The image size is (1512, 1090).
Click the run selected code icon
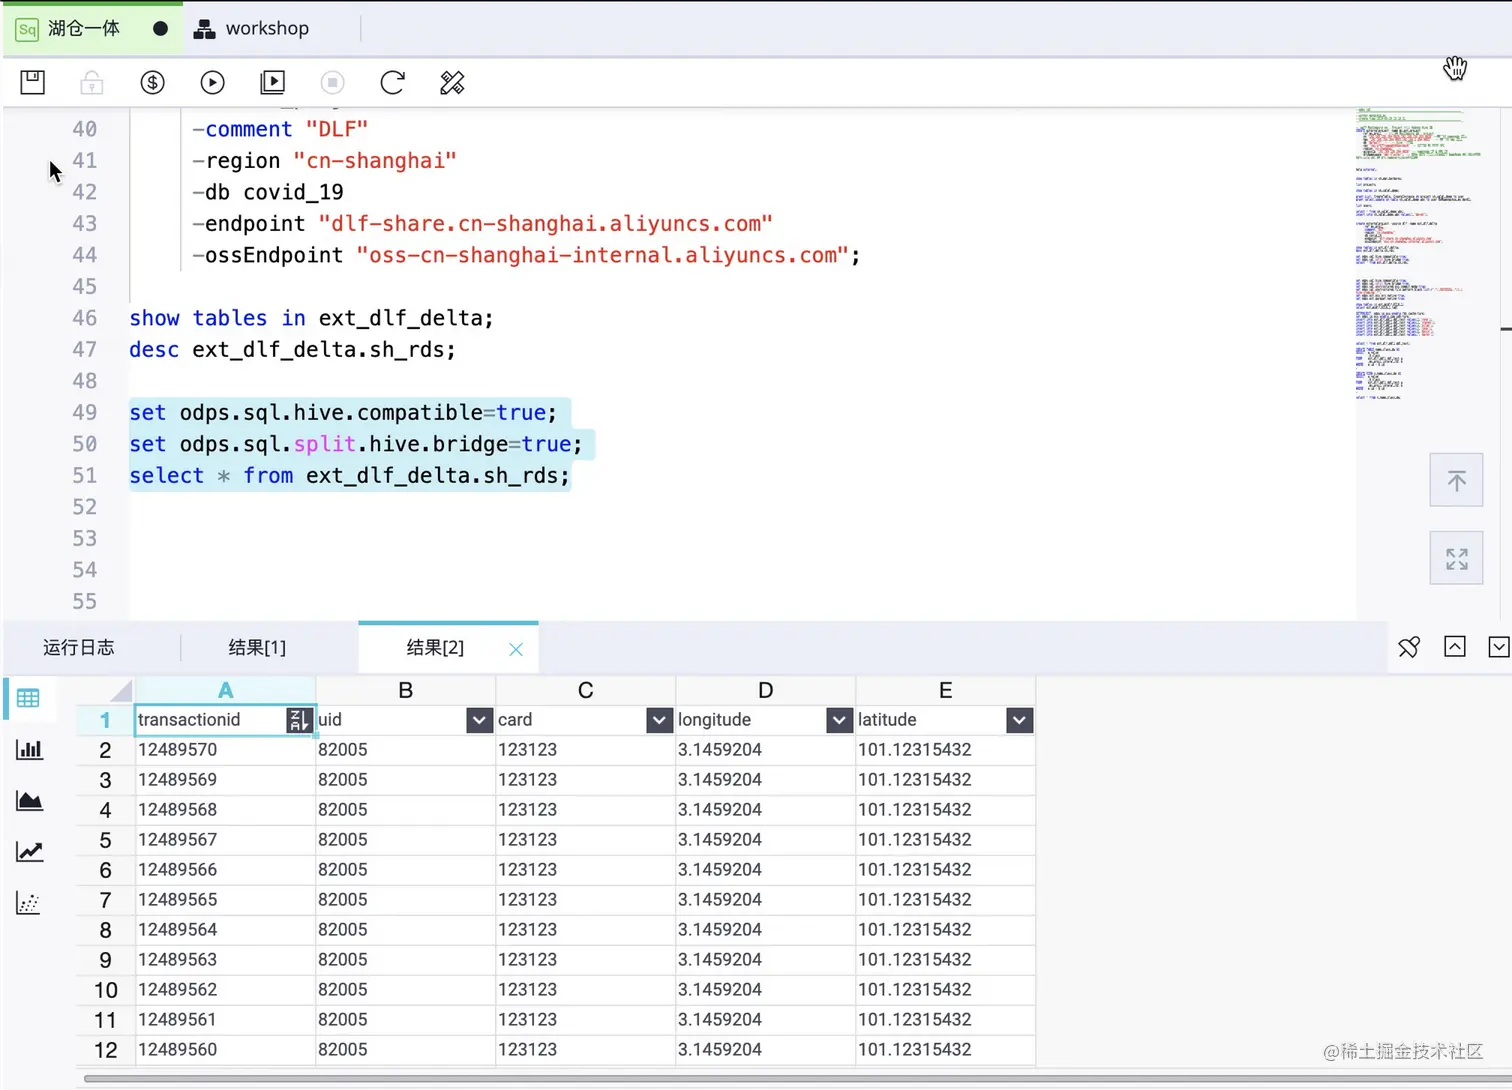[272, 82]
